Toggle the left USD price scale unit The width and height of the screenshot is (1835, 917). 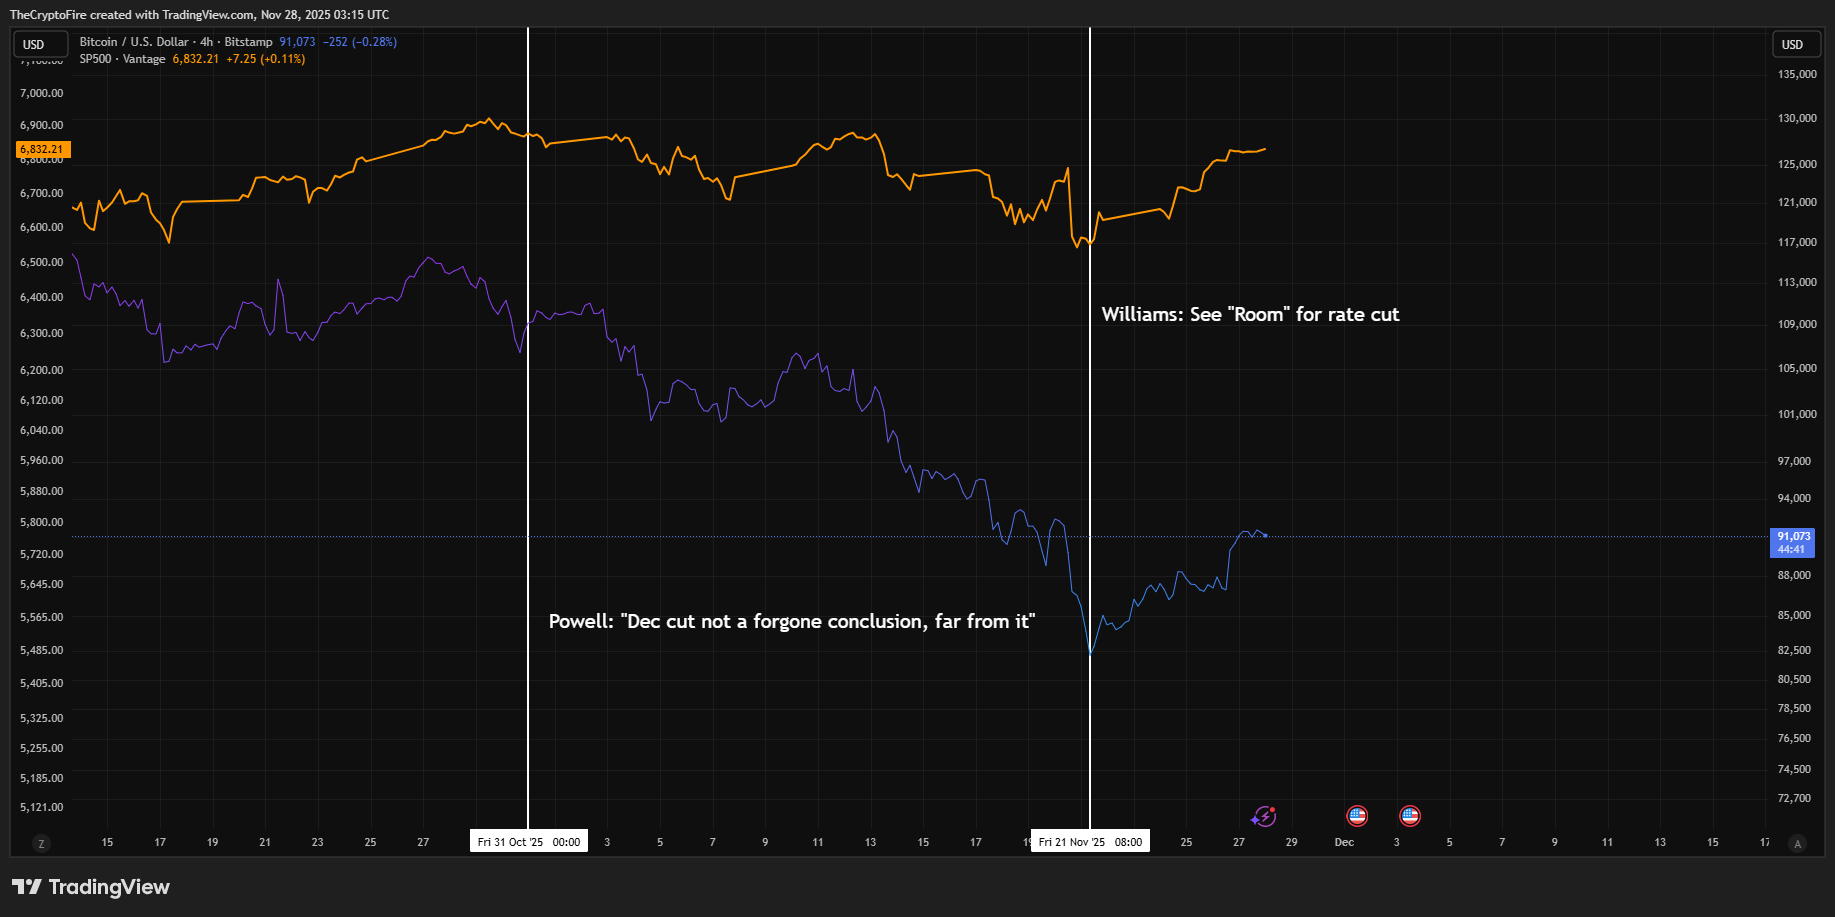(40, 44)
